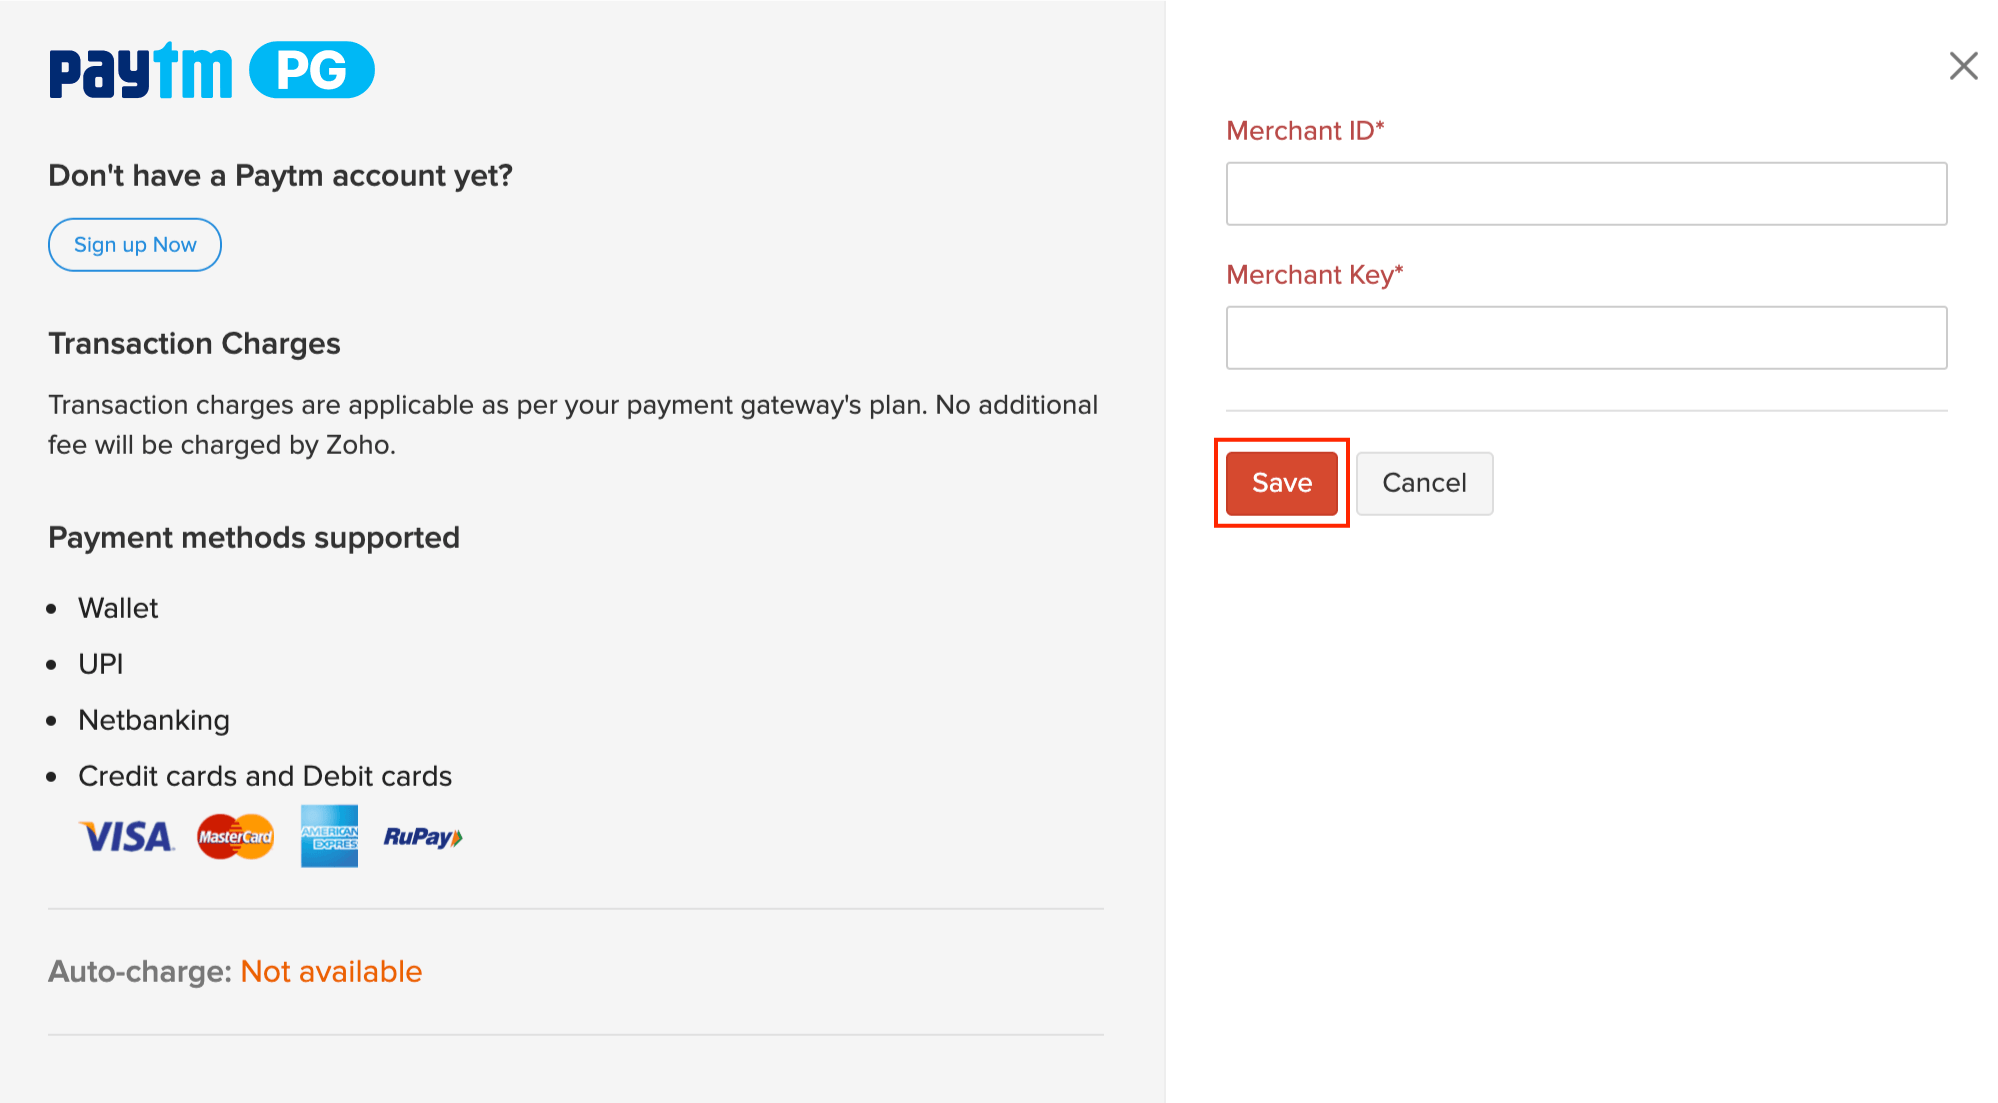The height and width of the screenshot is (1103, 1998).
Task: Toggle the Netbanking payment method
Action: coord(152,719)
